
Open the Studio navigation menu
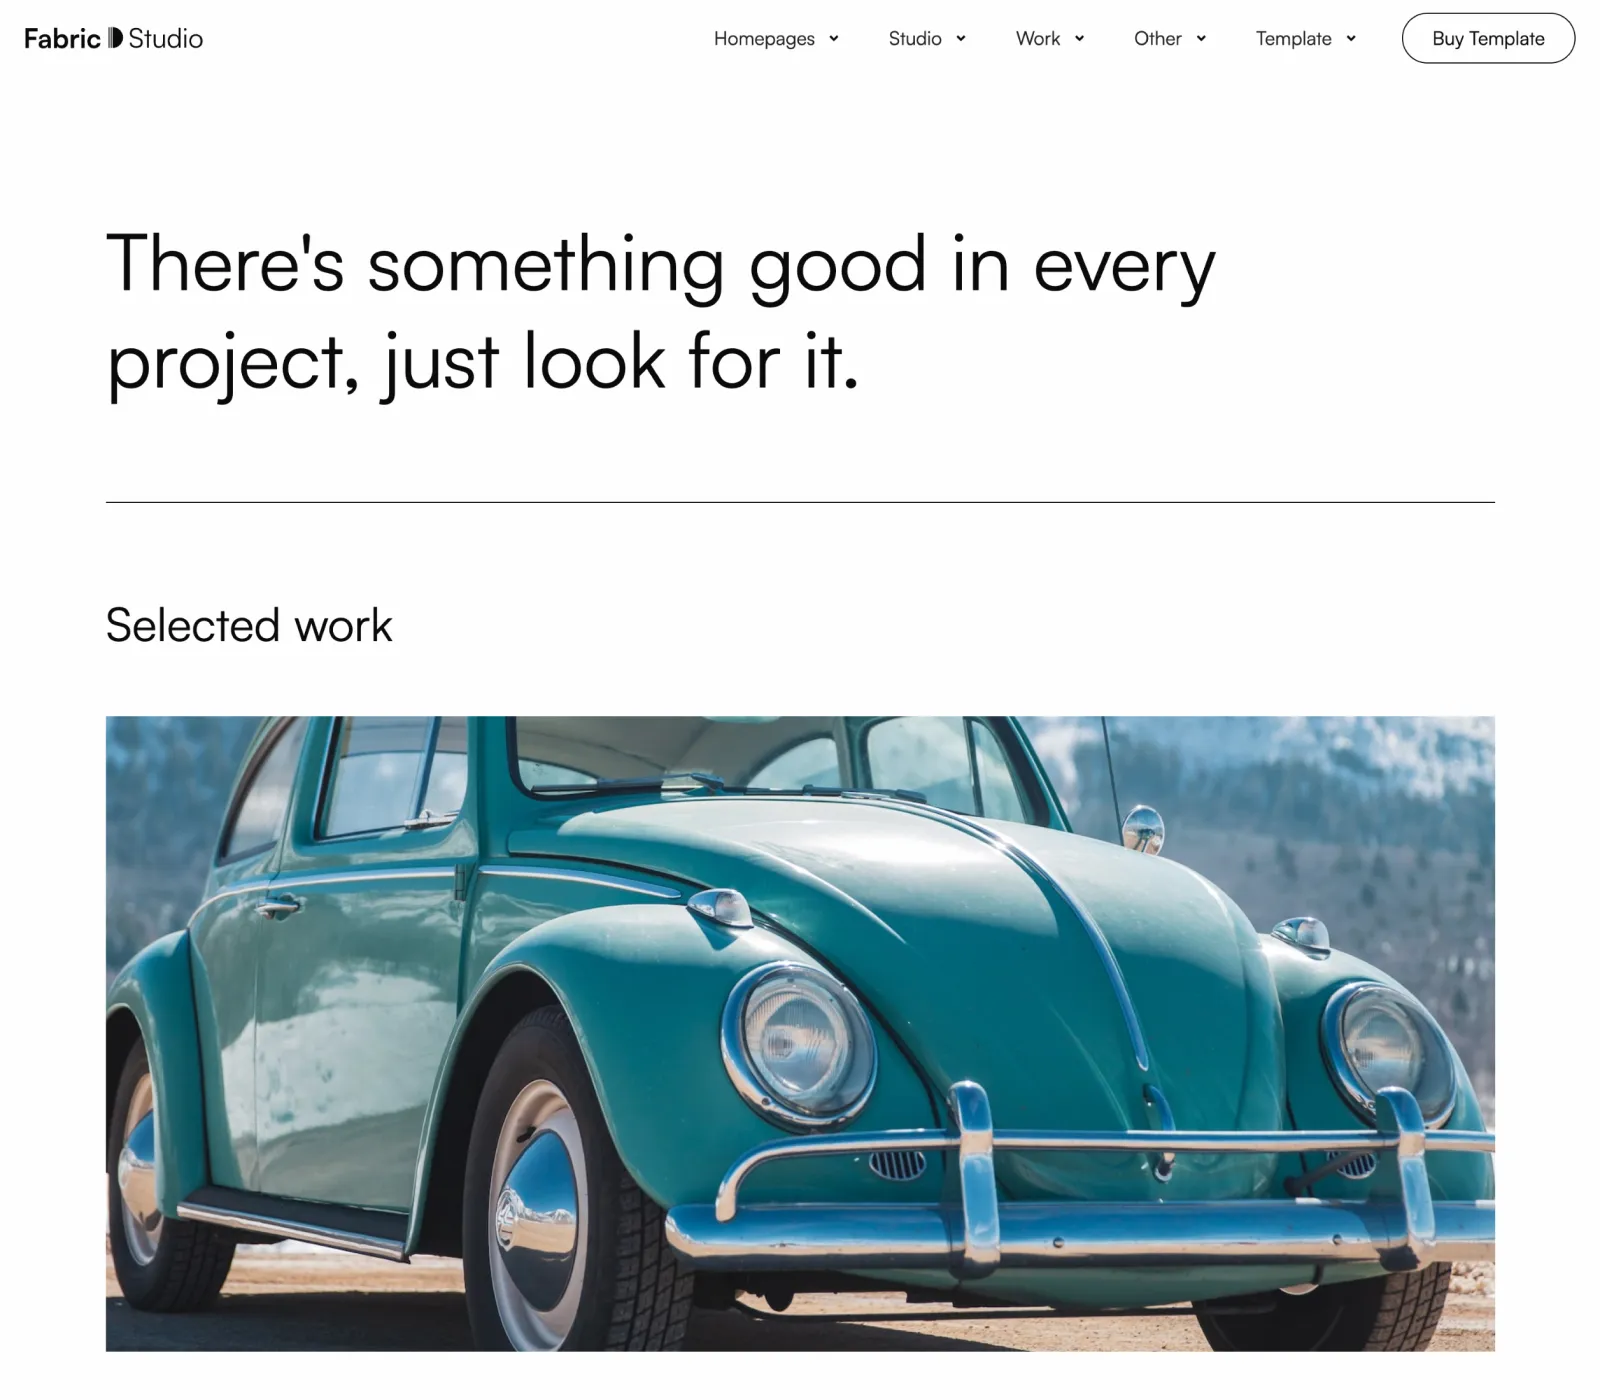[915, 38]
